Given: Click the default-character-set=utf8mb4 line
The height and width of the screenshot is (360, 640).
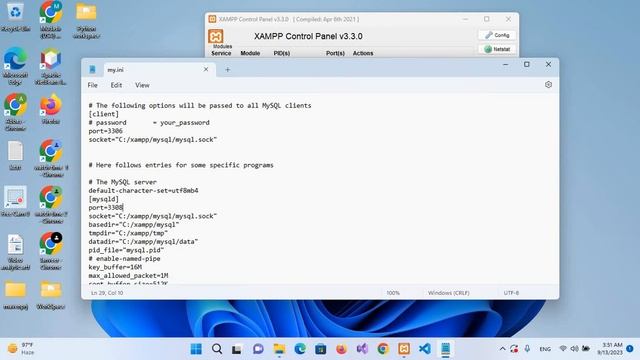Looking at the screenshot, I should 143,191.
